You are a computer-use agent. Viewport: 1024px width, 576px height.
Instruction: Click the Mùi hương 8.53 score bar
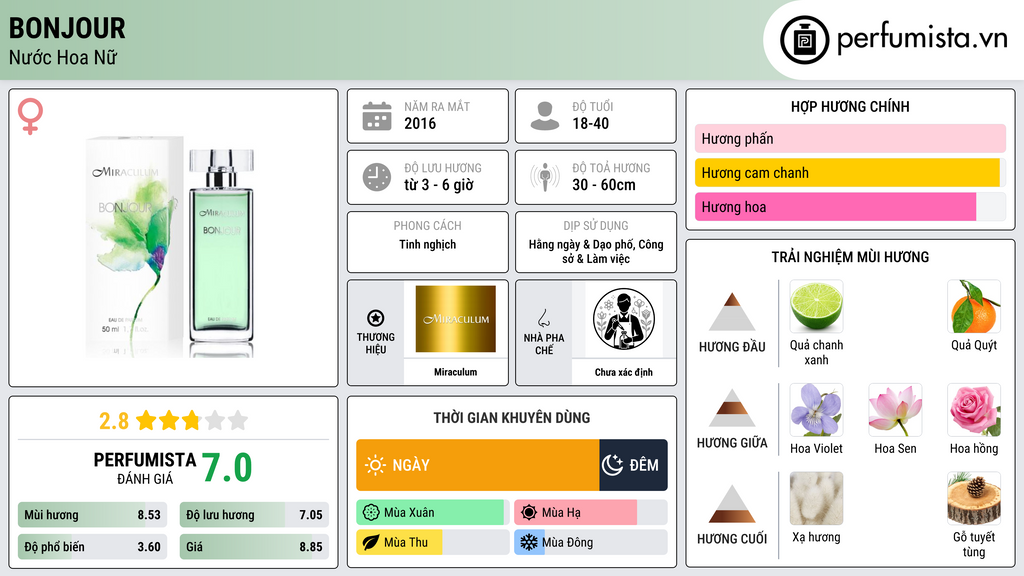coord(92,515)
